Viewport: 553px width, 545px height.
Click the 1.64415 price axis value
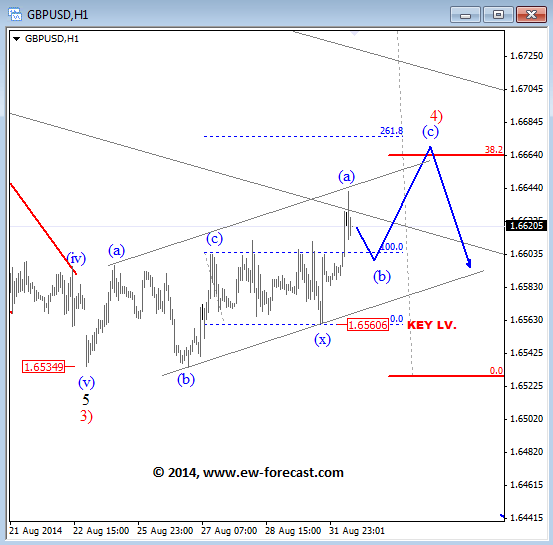527,518
